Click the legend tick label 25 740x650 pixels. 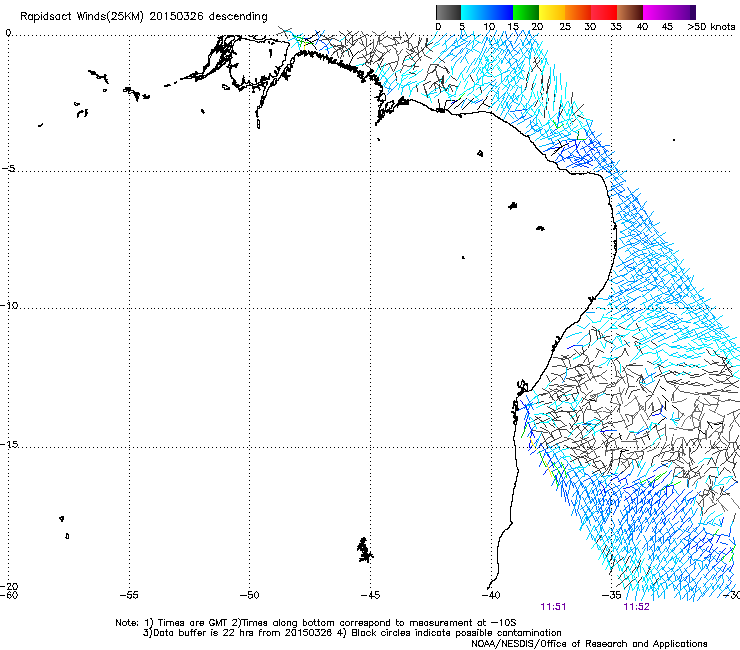pos(565,27)
